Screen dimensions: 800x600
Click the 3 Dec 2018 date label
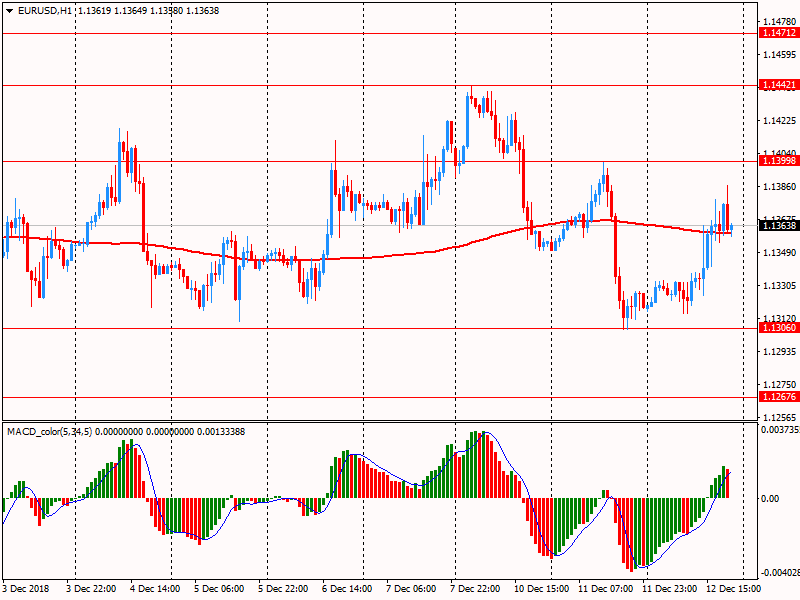coord(27,589)
